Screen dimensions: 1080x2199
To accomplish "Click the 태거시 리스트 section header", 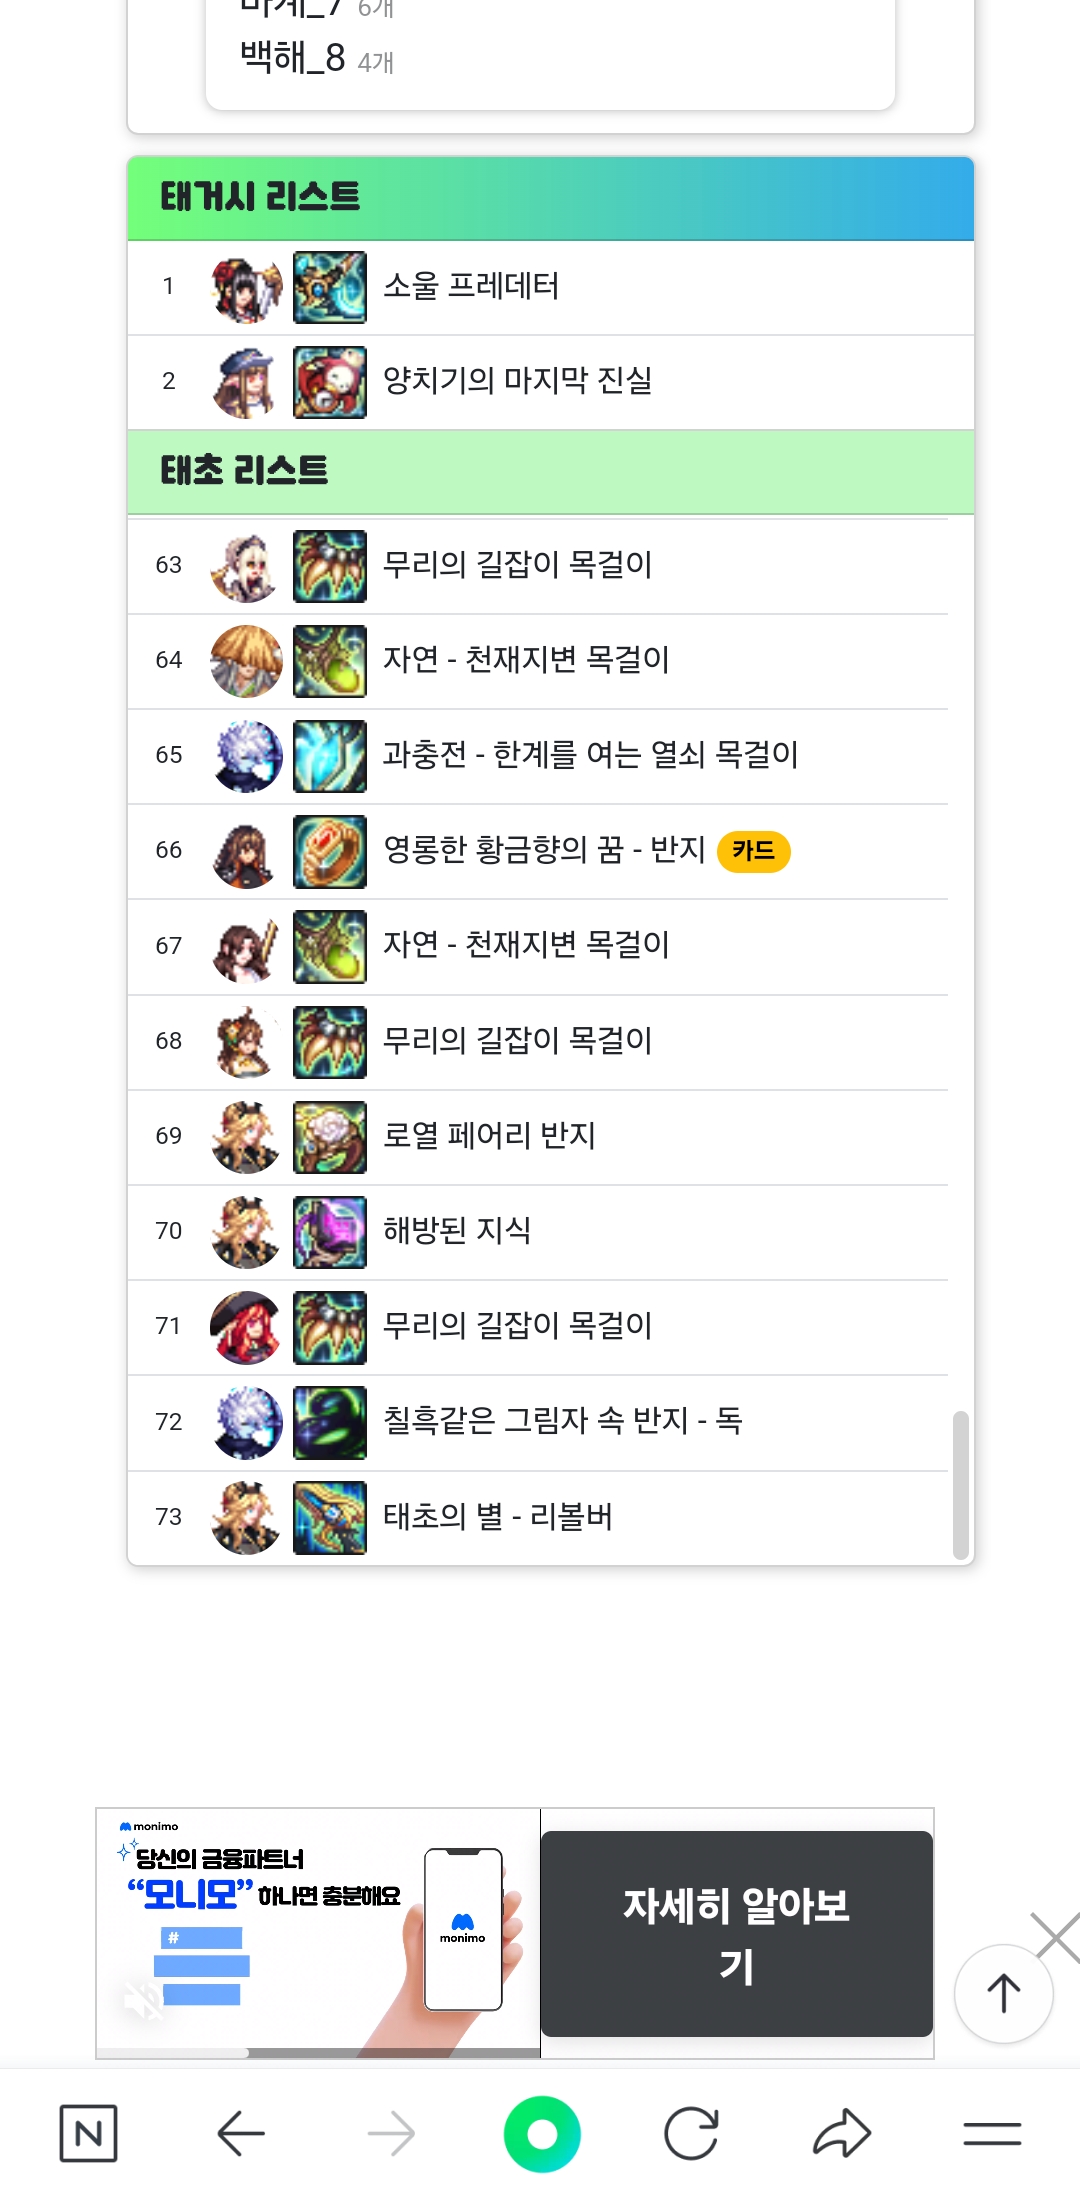I will [551, 198].
